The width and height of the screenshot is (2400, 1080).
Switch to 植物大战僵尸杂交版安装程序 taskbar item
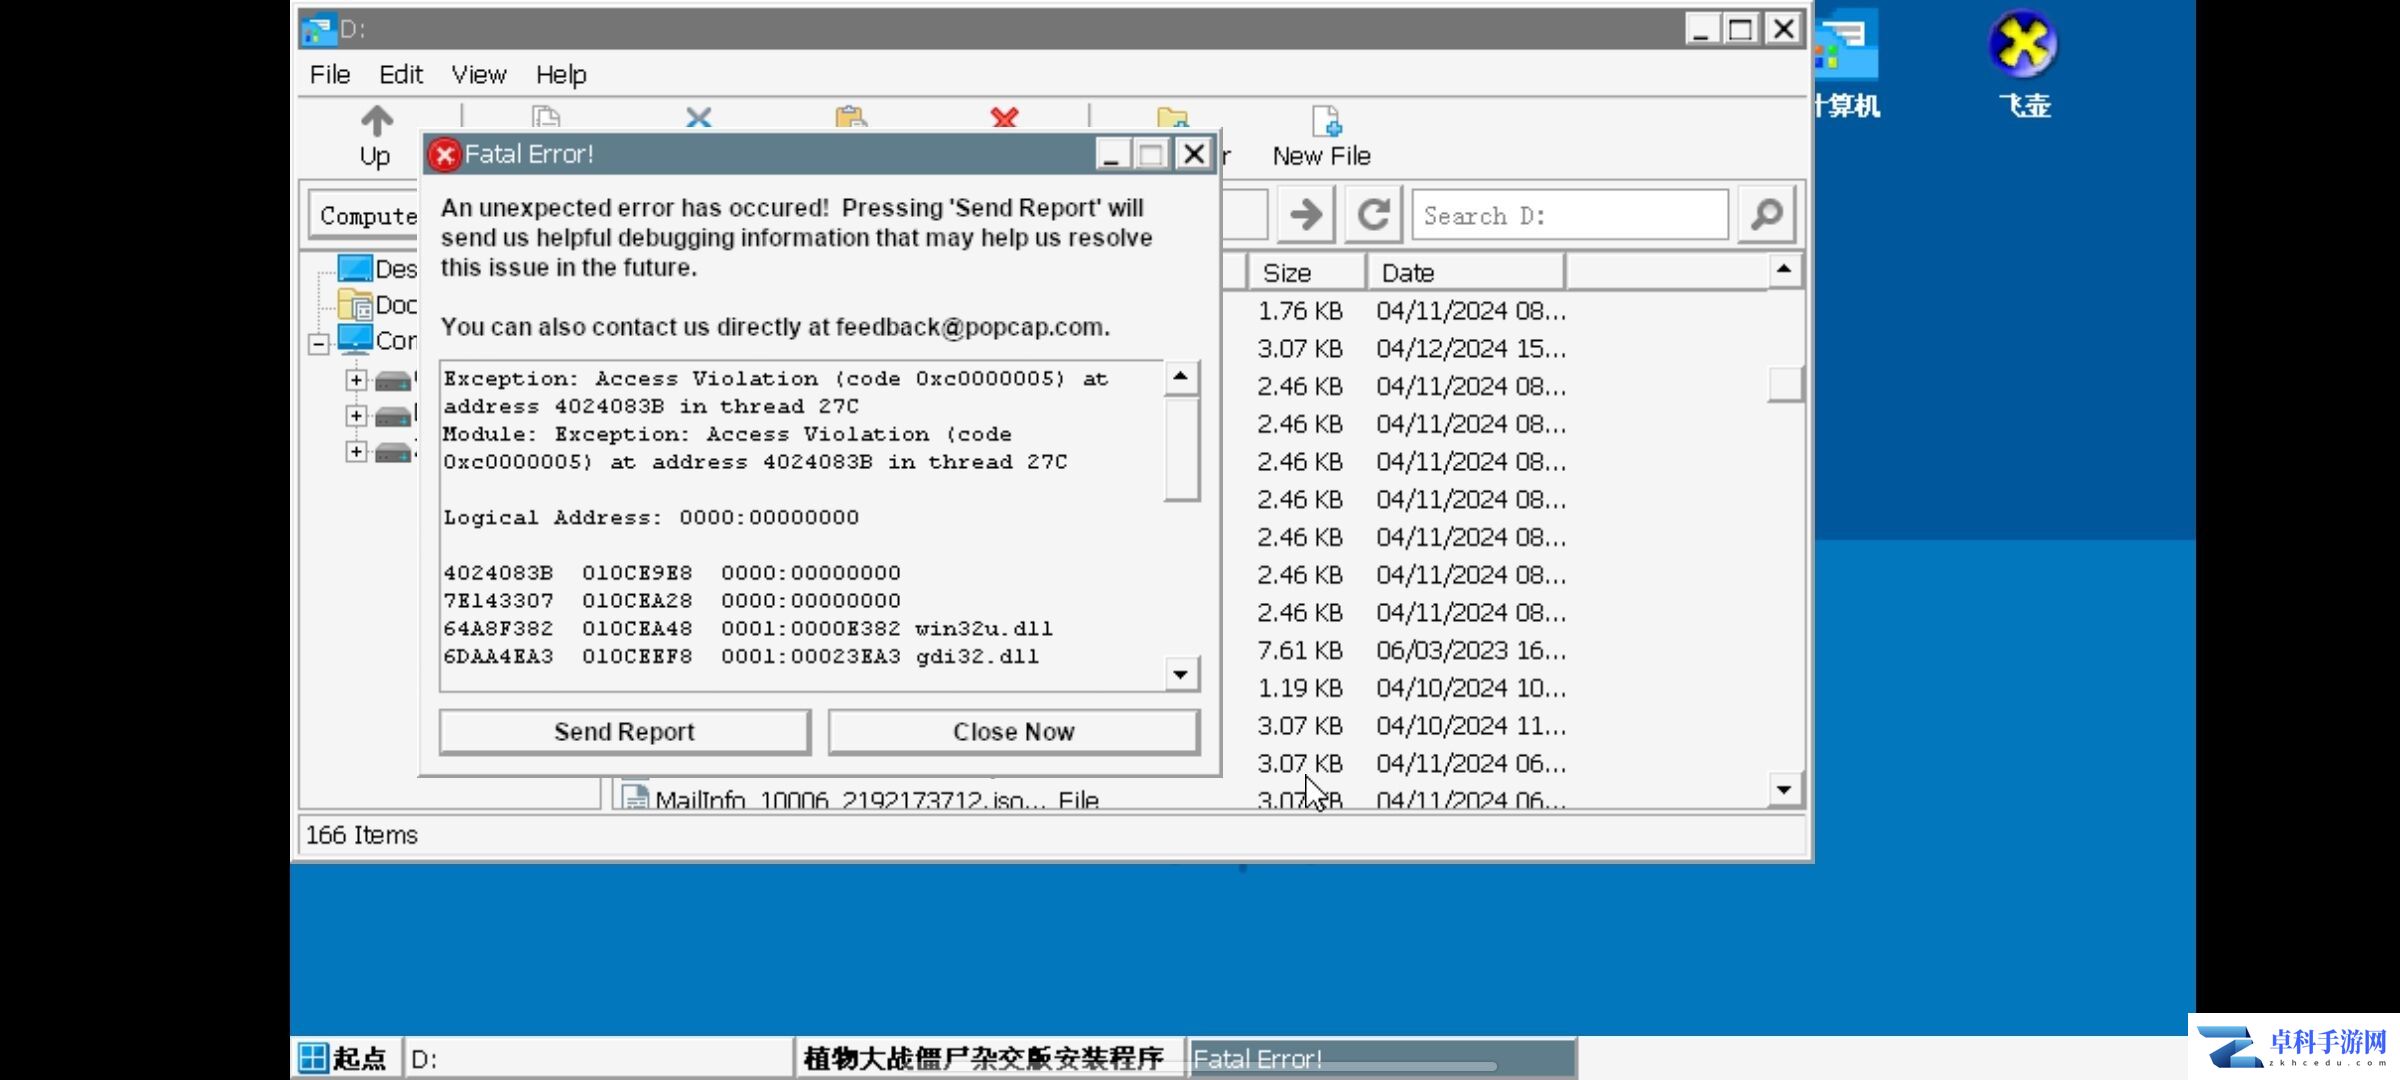tap(989, 1058)
